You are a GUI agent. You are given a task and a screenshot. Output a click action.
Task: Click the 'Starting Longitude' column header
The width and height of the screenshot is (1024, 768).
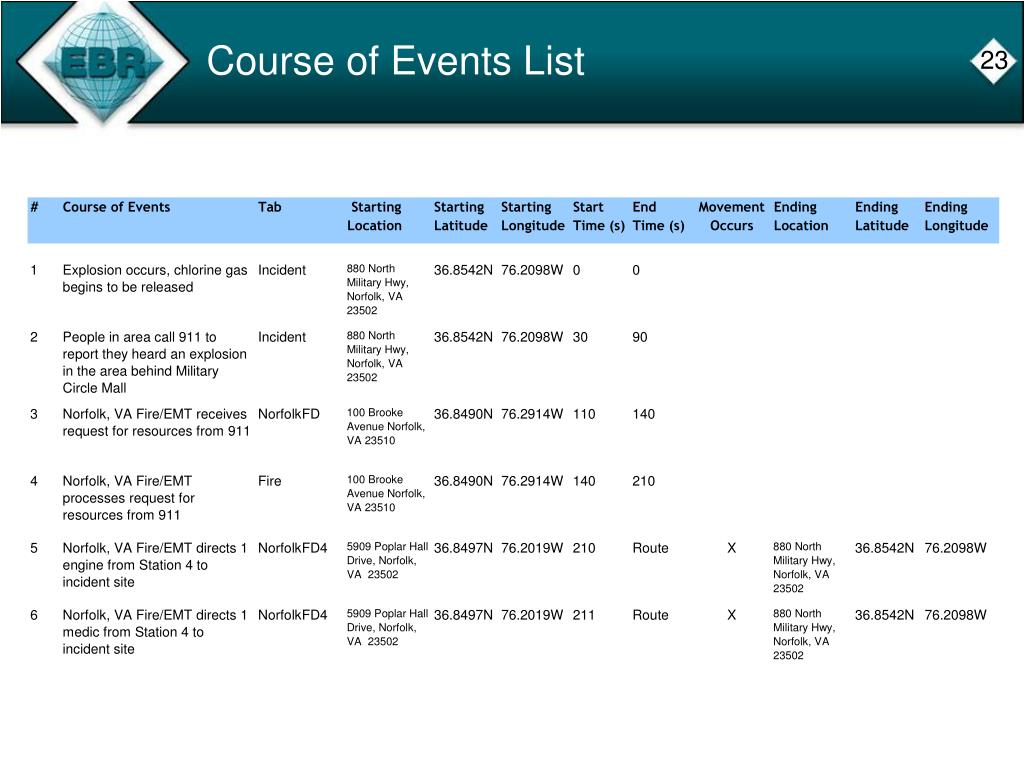coord(532,216)
